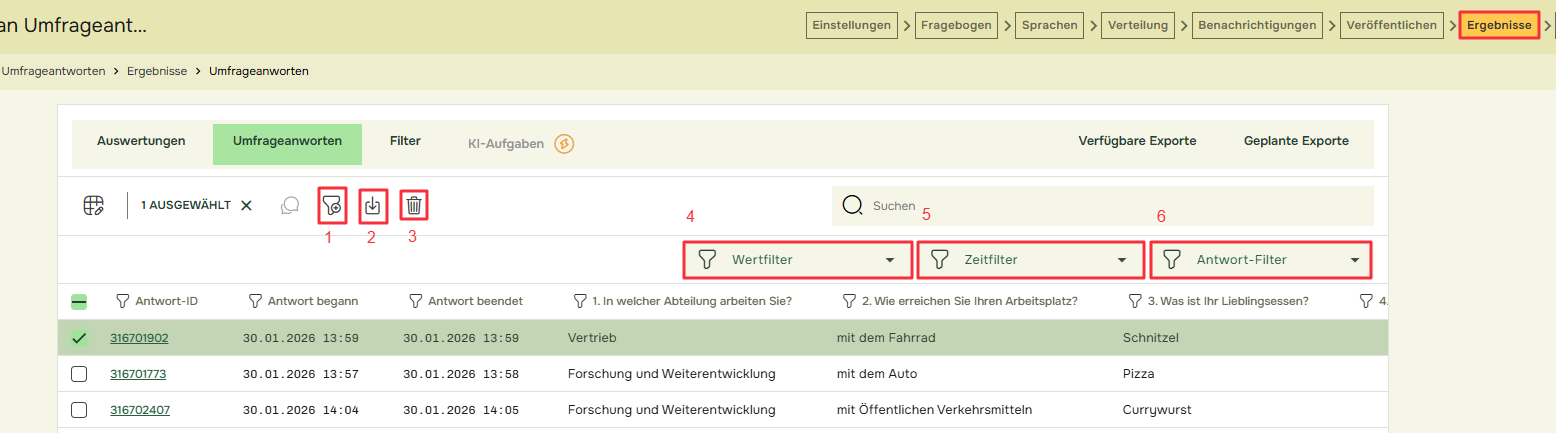Check the box for response 316701773
Screen dimensions: 1556x433
tap(79, 374)
